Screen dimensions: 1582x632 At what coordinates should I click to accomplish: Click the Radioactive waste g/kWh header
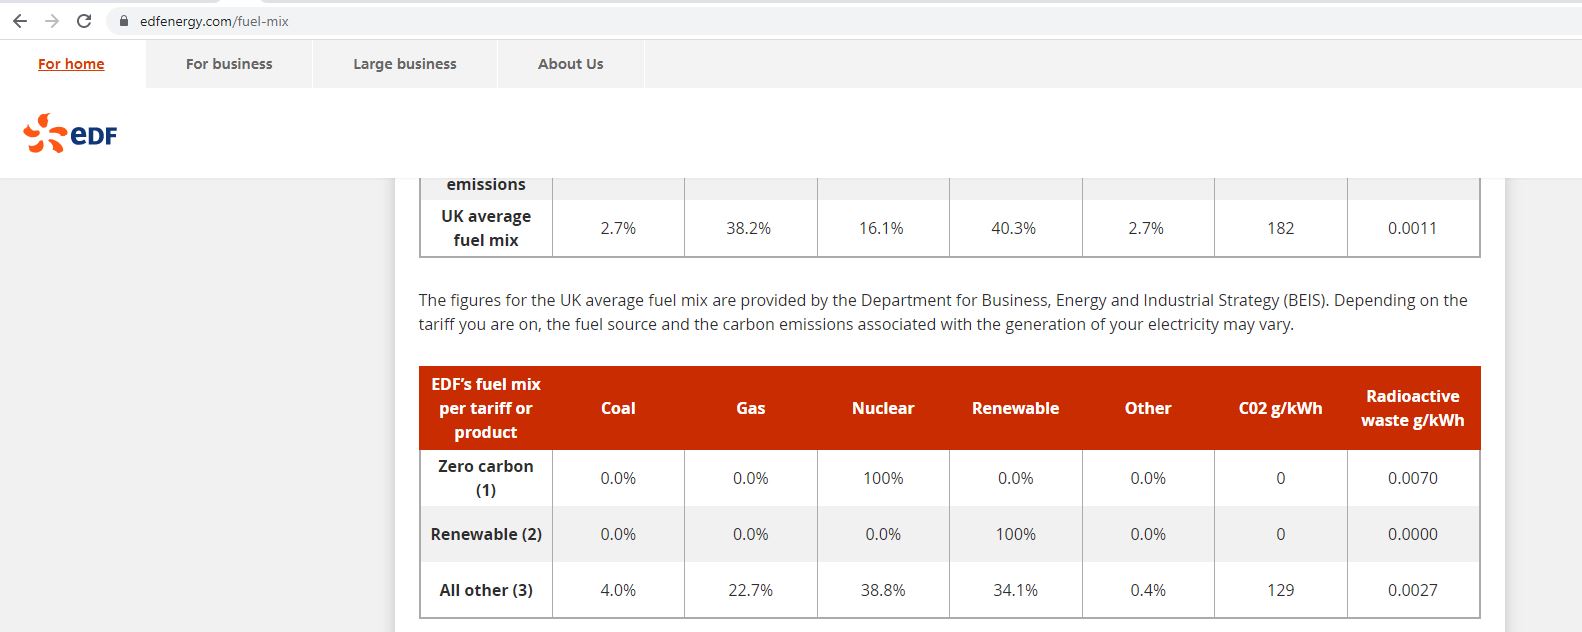[x=1412, y=408]
